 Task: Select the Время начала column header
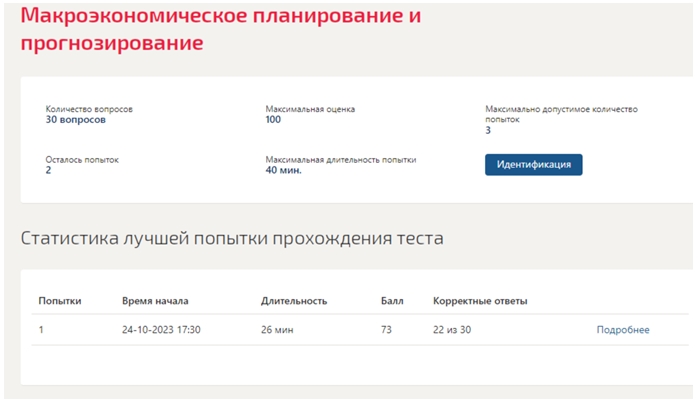[155, 301]
